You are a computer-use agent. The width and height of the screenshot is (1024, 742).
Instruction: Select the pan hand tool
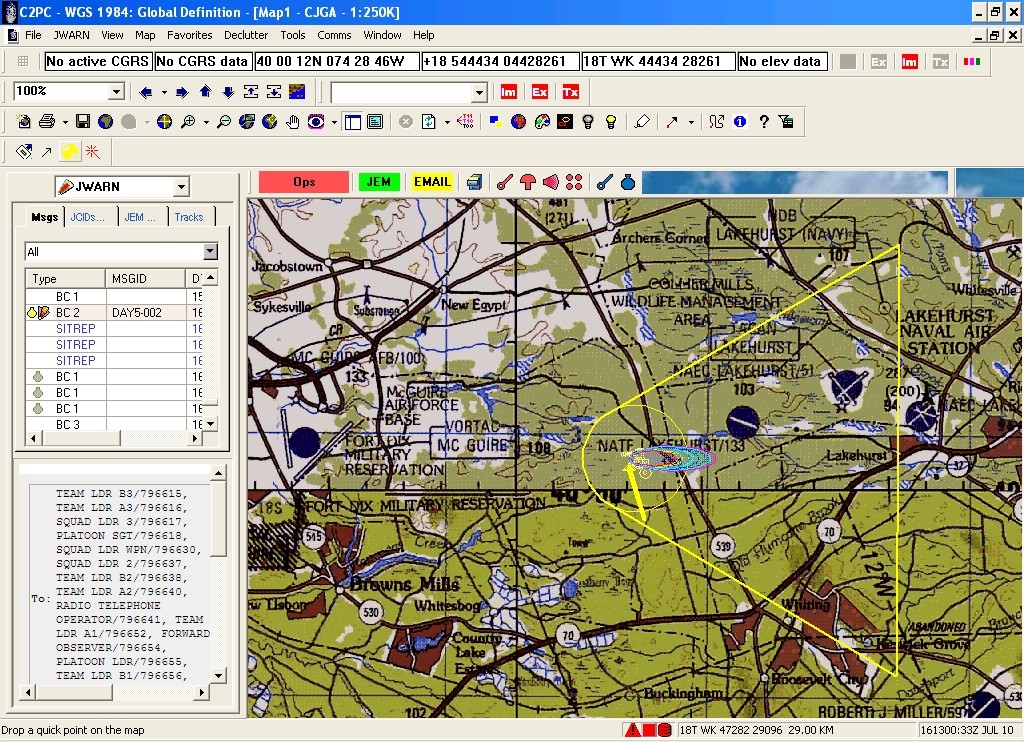(x=293, y=121)
